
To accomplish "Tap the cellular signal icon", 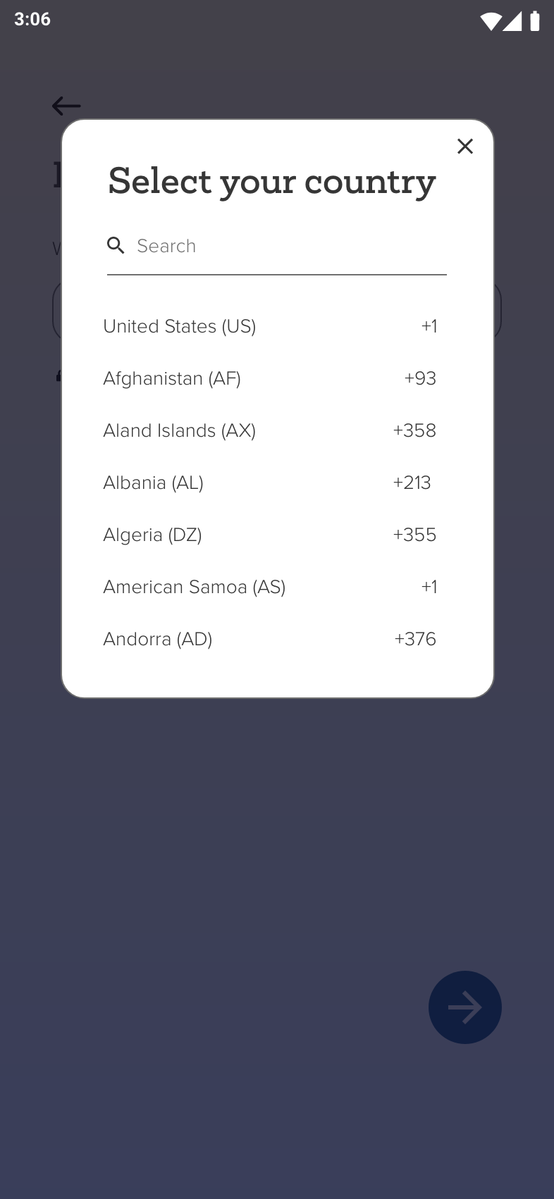I will coord(512,21).
